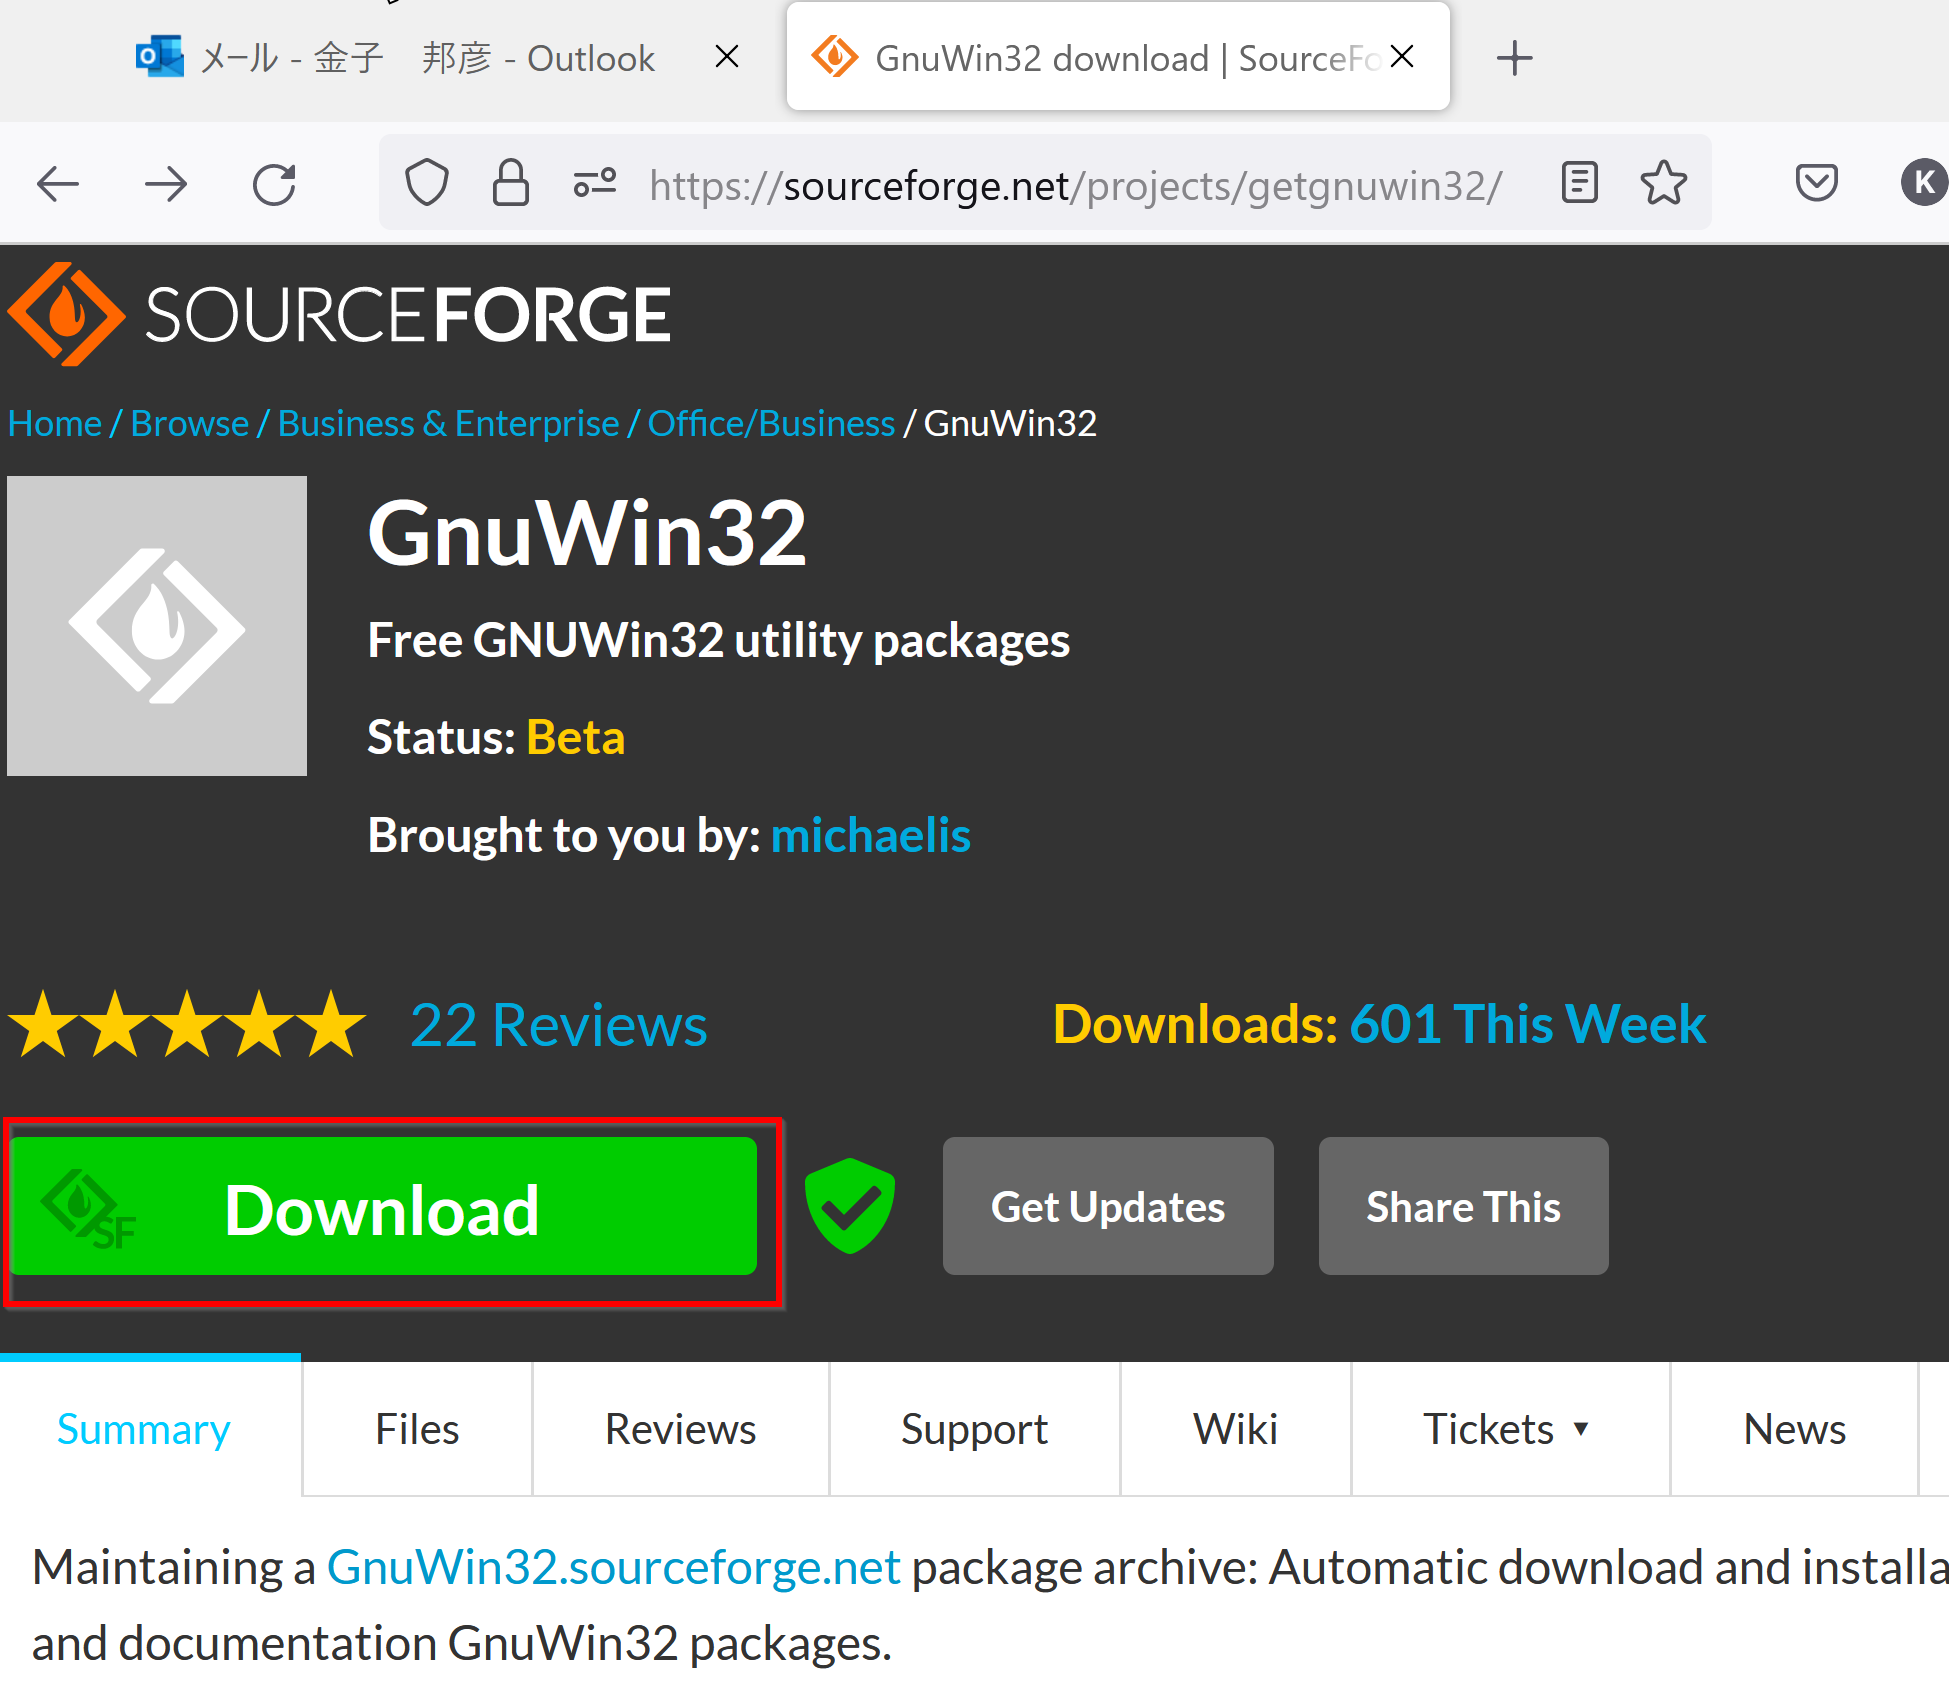
Task: Open the Tickets dropdown menu
Action: click(x=1508, y=1428)
